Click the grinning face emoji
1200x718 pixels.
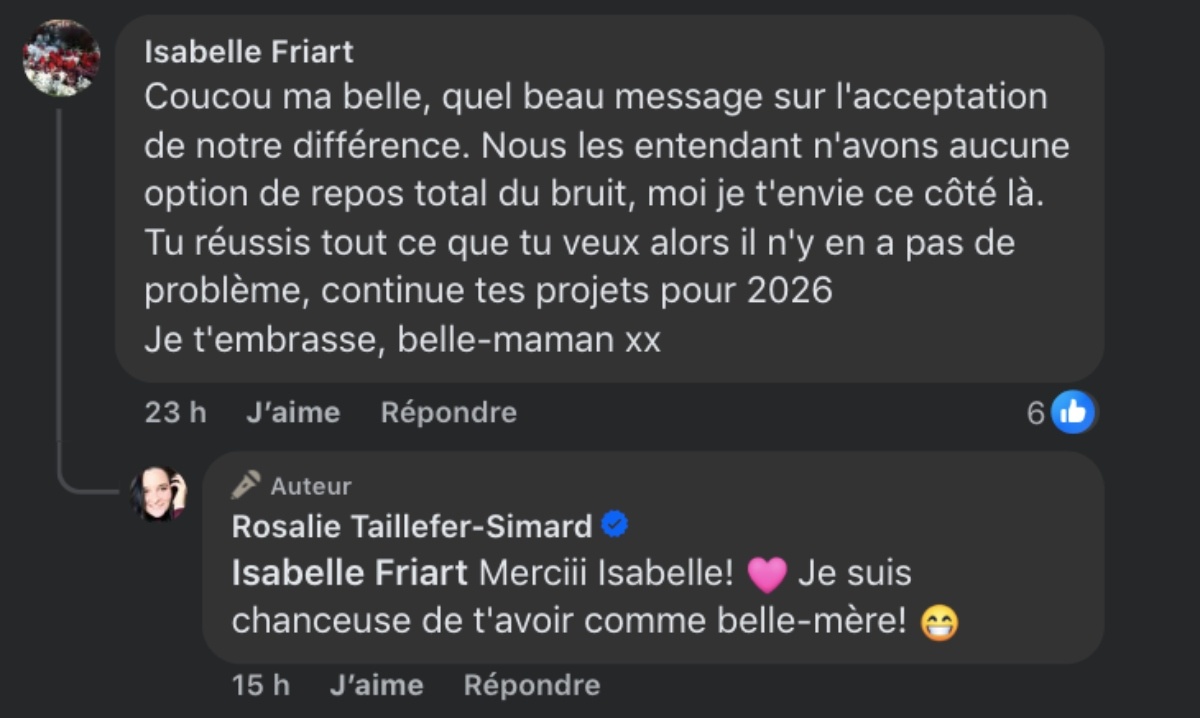[x=939, y=622]
